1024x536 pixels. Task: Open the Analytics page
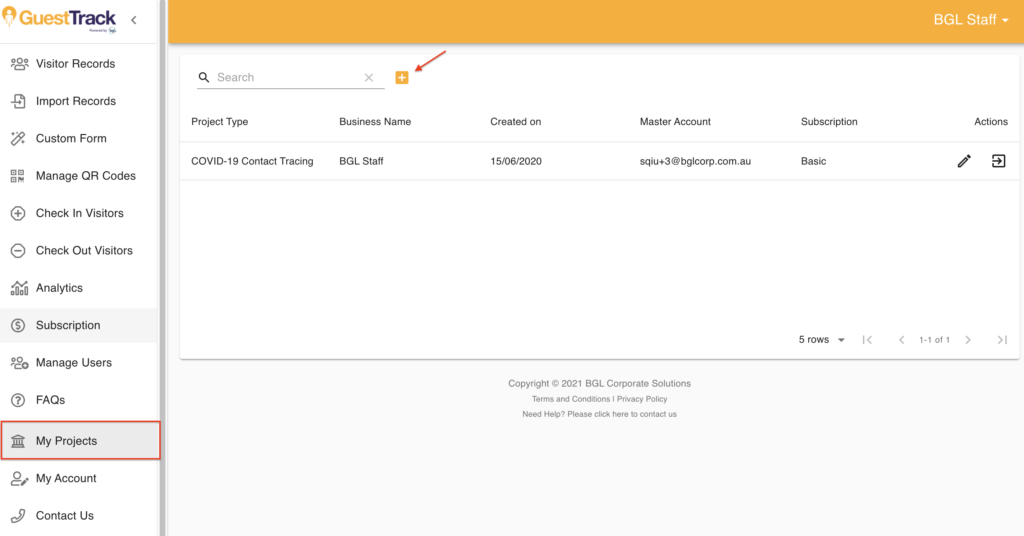59,288
